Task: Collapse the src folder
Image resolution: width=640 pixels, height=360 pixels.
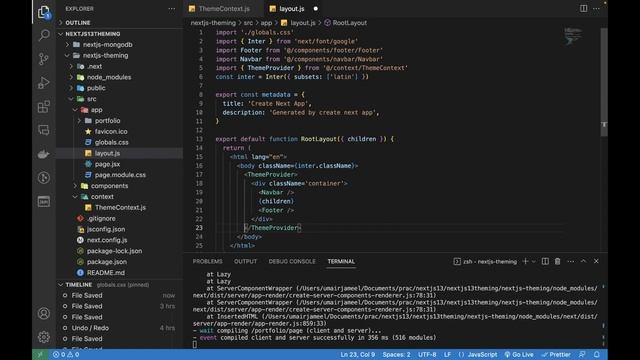Action: (x=91, y=99)
